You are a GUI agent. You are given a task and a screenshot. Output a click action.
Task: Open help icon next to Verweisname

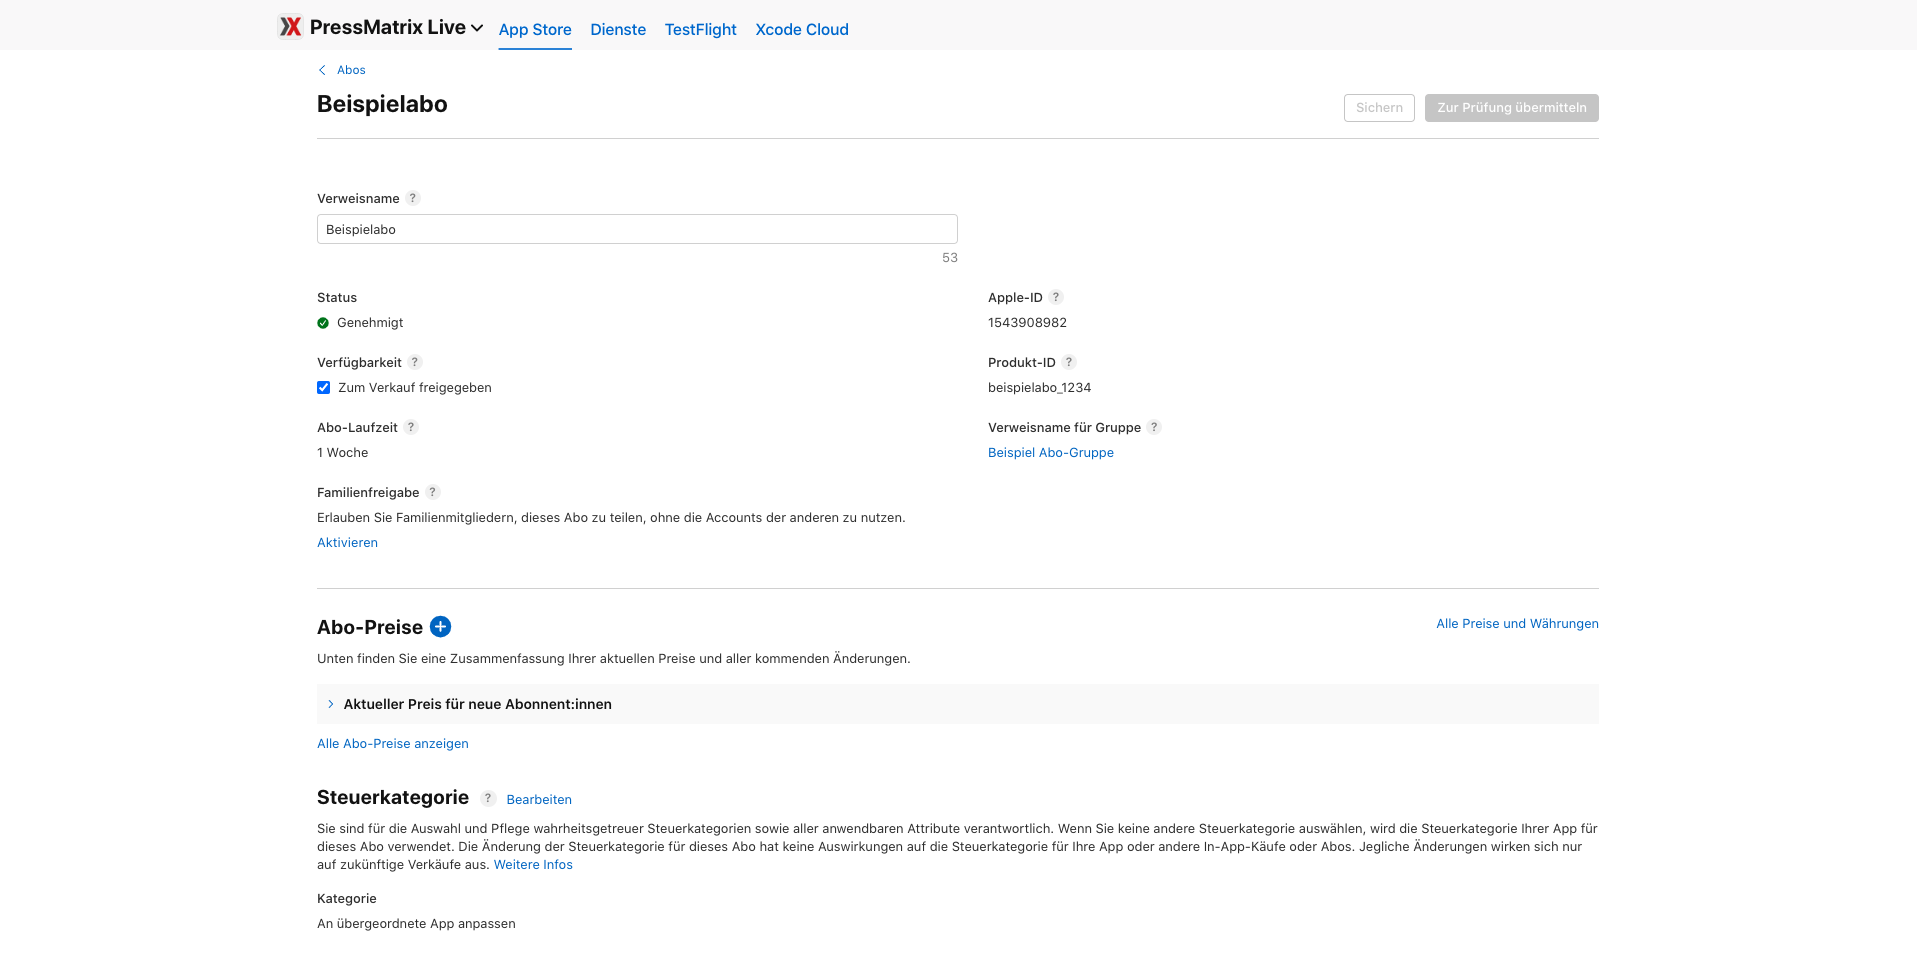click(x=413, y=198)
